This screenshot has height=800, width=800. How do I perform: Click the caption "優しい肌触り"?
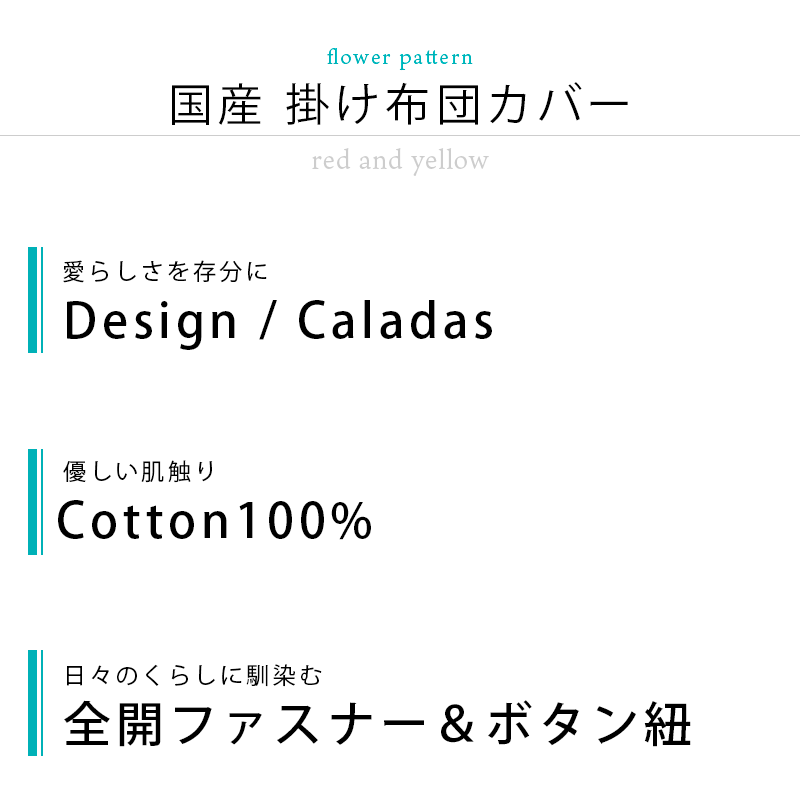[x=139, y=471]
